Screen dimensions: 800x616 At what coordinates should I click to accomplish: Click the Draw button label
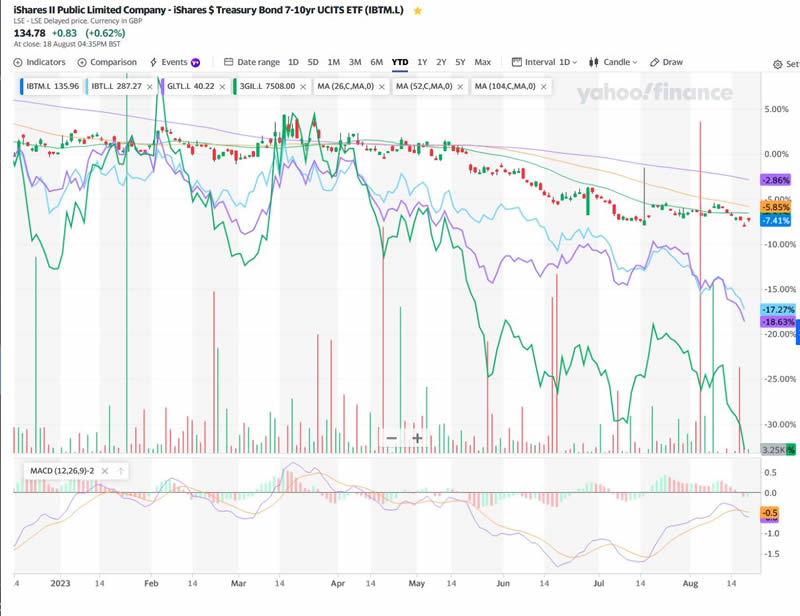click(x=672, y=62)
